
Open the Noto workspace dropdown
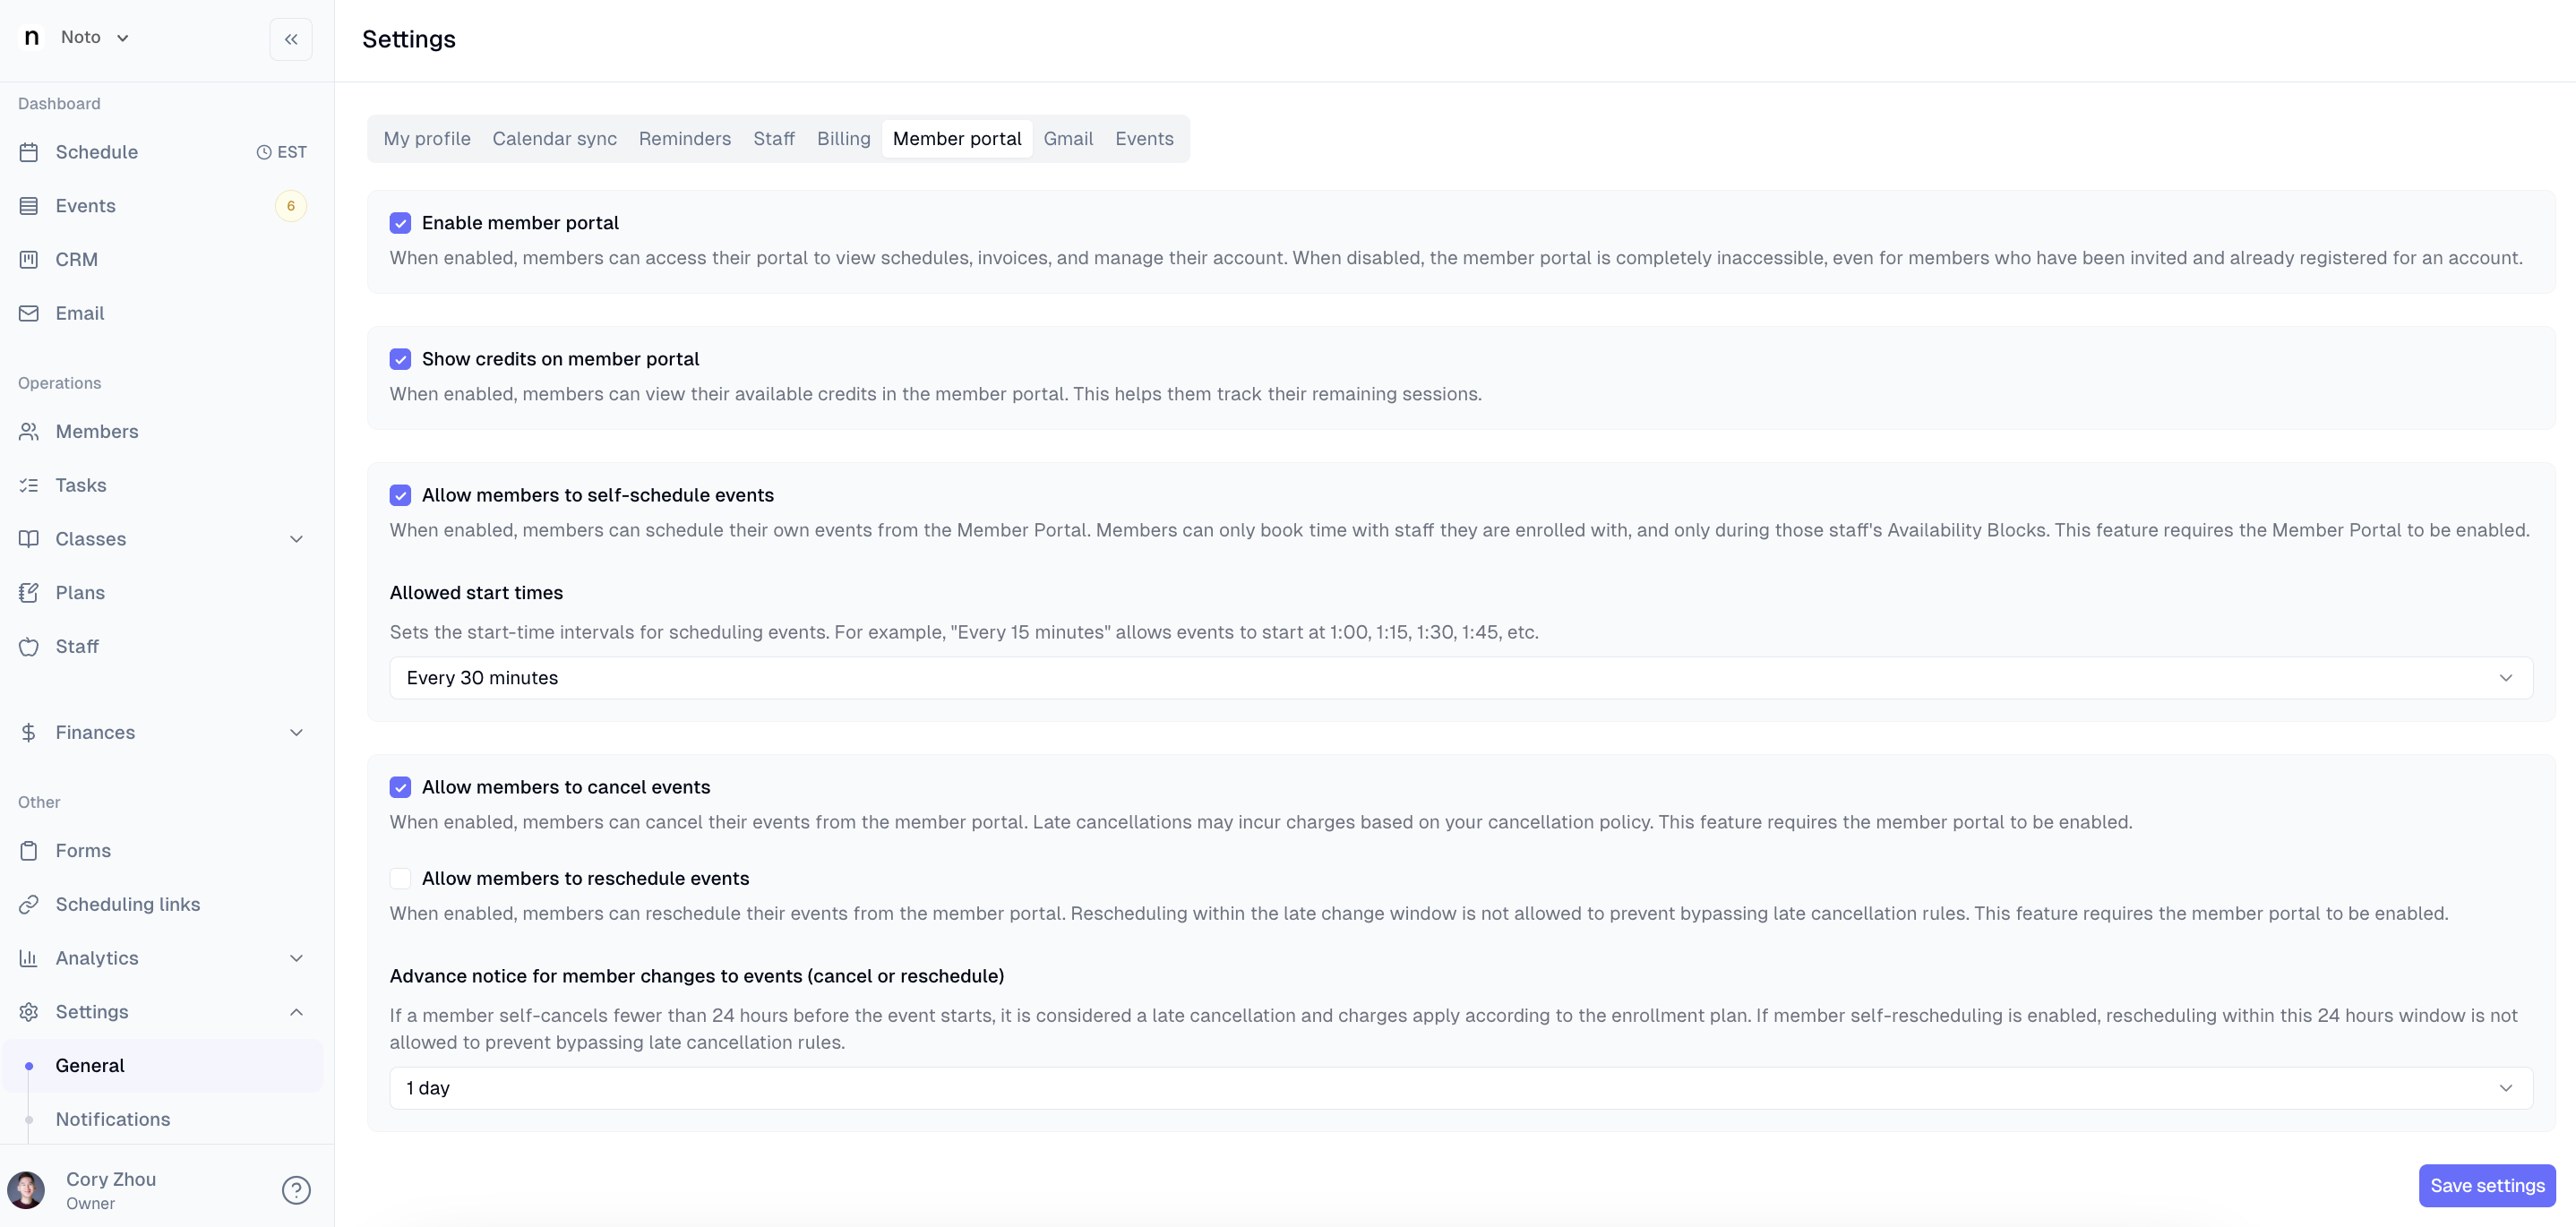[96, 37]
